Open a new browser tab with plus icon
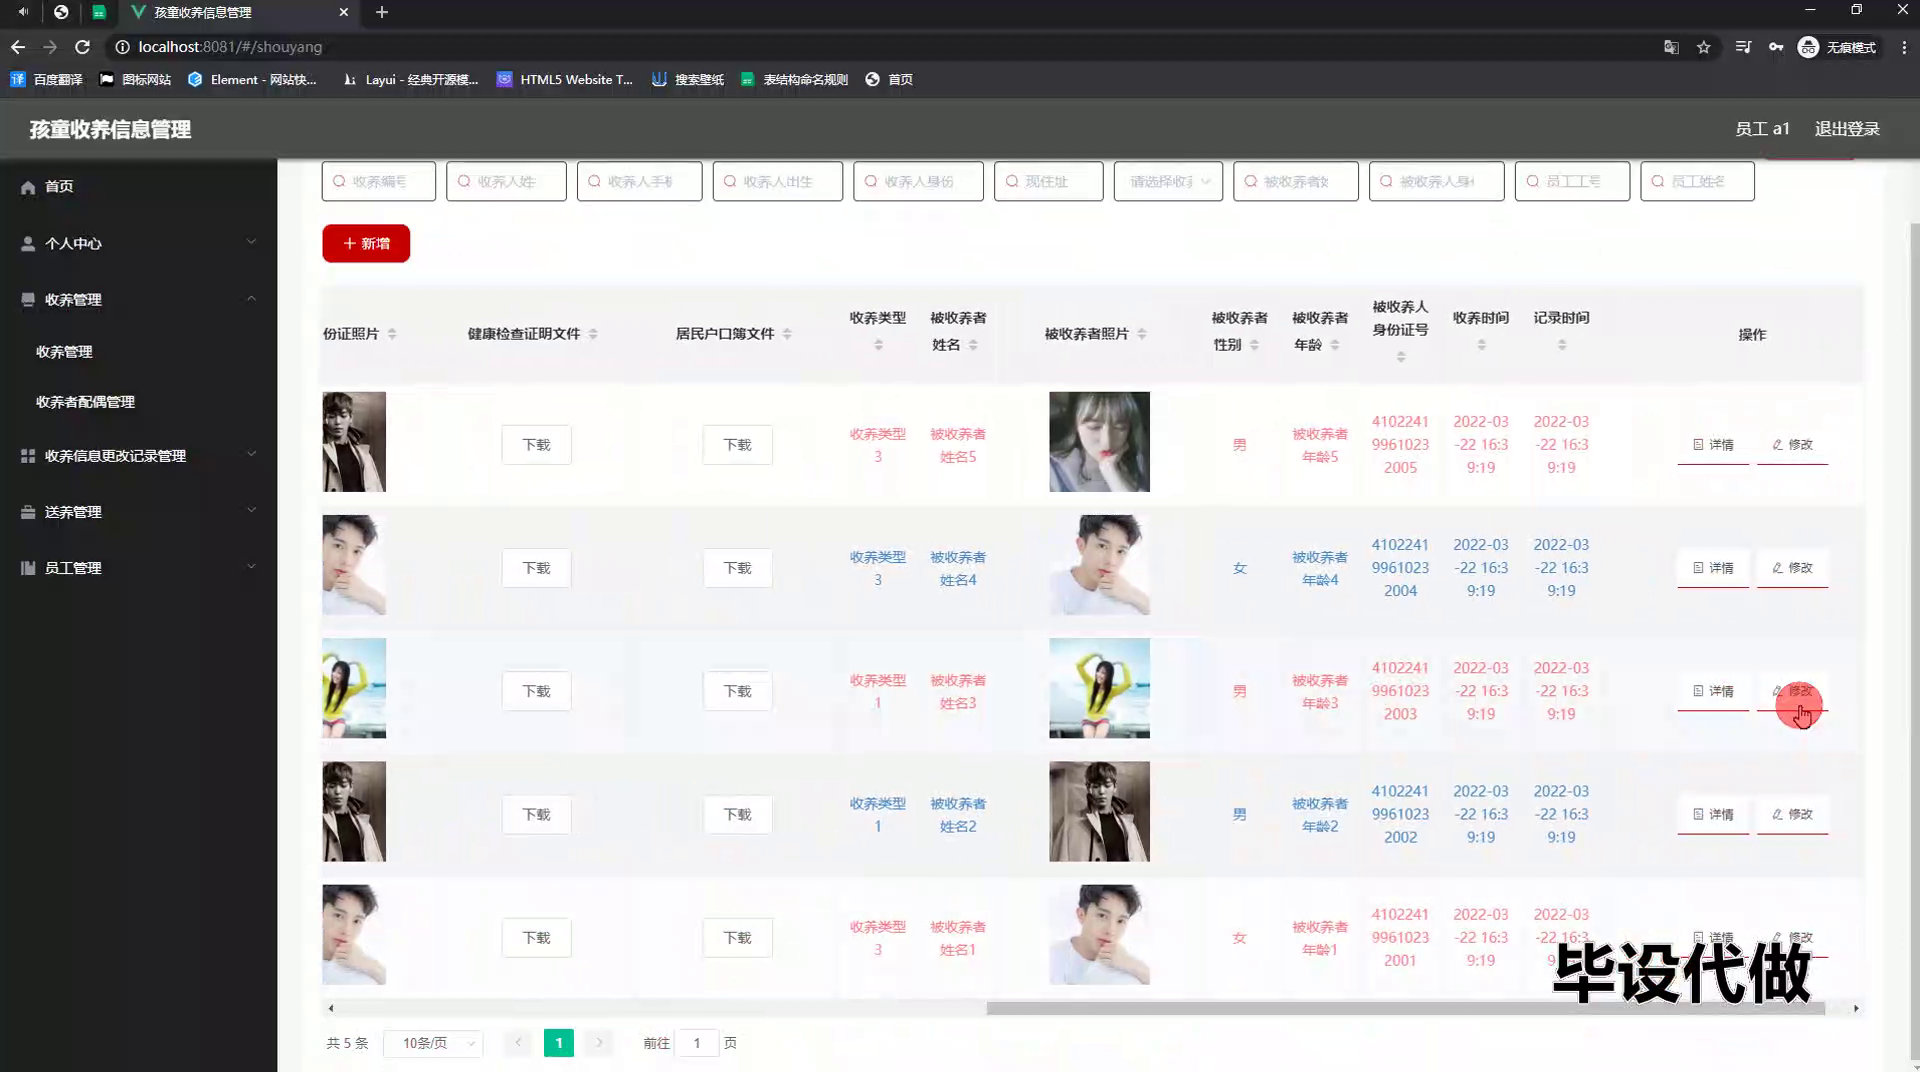 382,12
